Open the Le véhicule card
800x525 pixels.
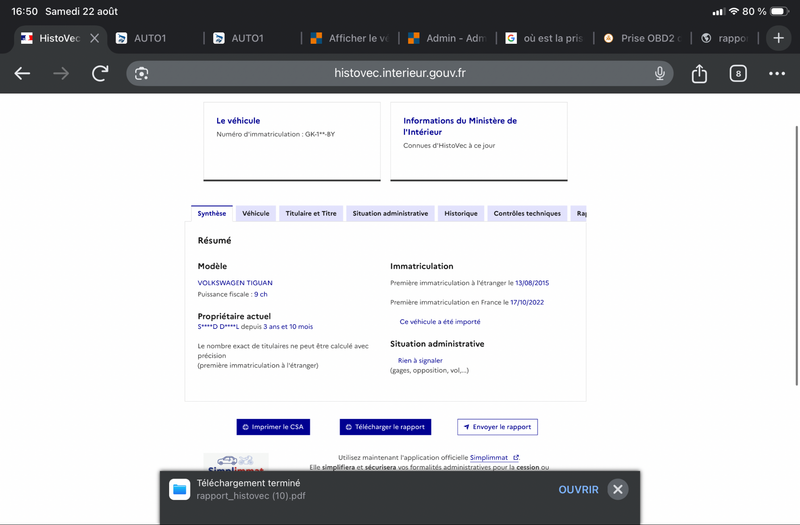[x=292, y=141]
